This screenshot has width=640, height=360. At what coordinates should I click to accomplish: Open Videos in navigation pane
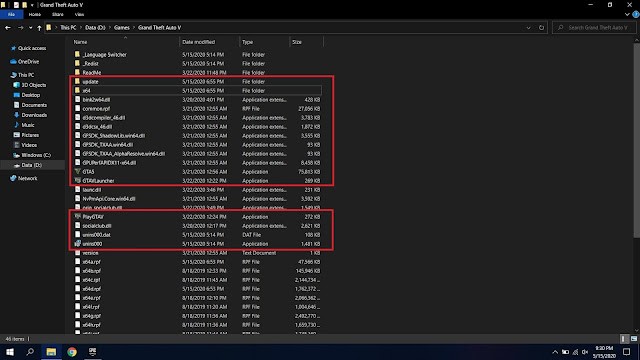click(29, 145)
